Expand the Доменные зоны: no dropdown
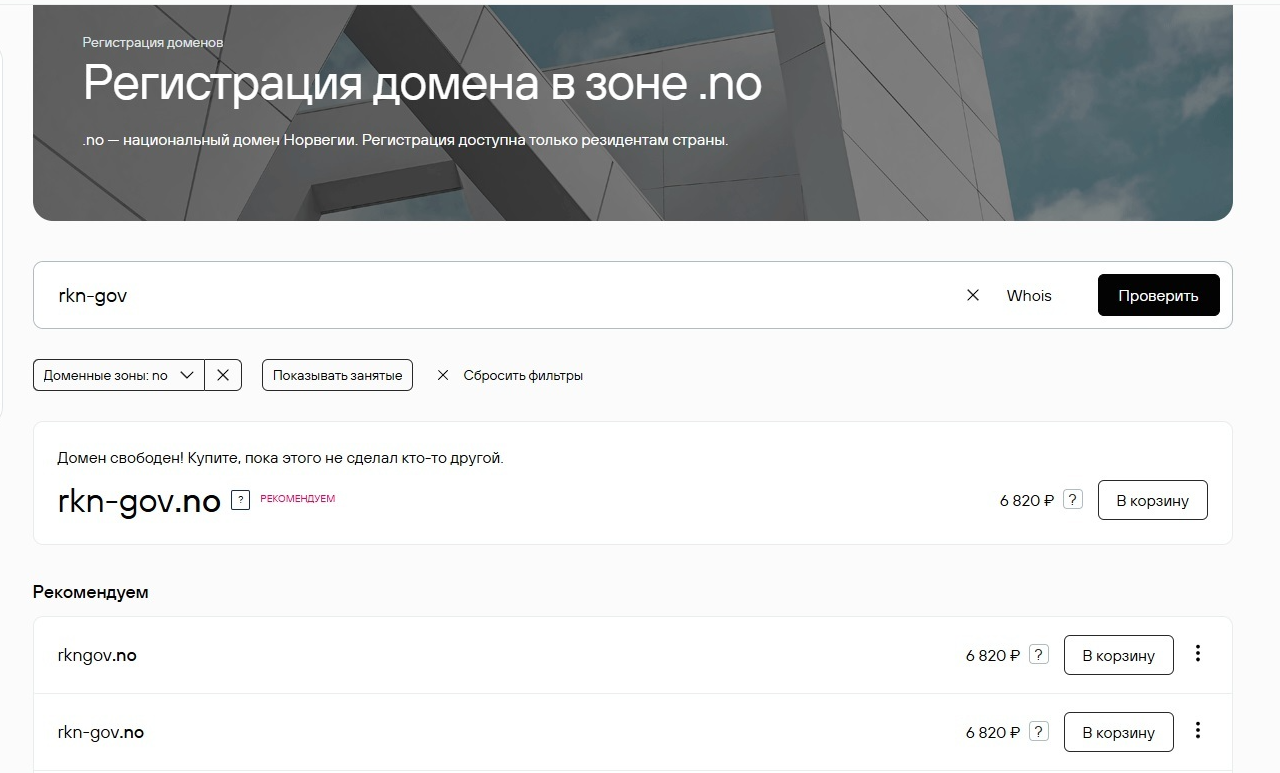This screenshot has height=773, width=1280. [x=119, y=375]
